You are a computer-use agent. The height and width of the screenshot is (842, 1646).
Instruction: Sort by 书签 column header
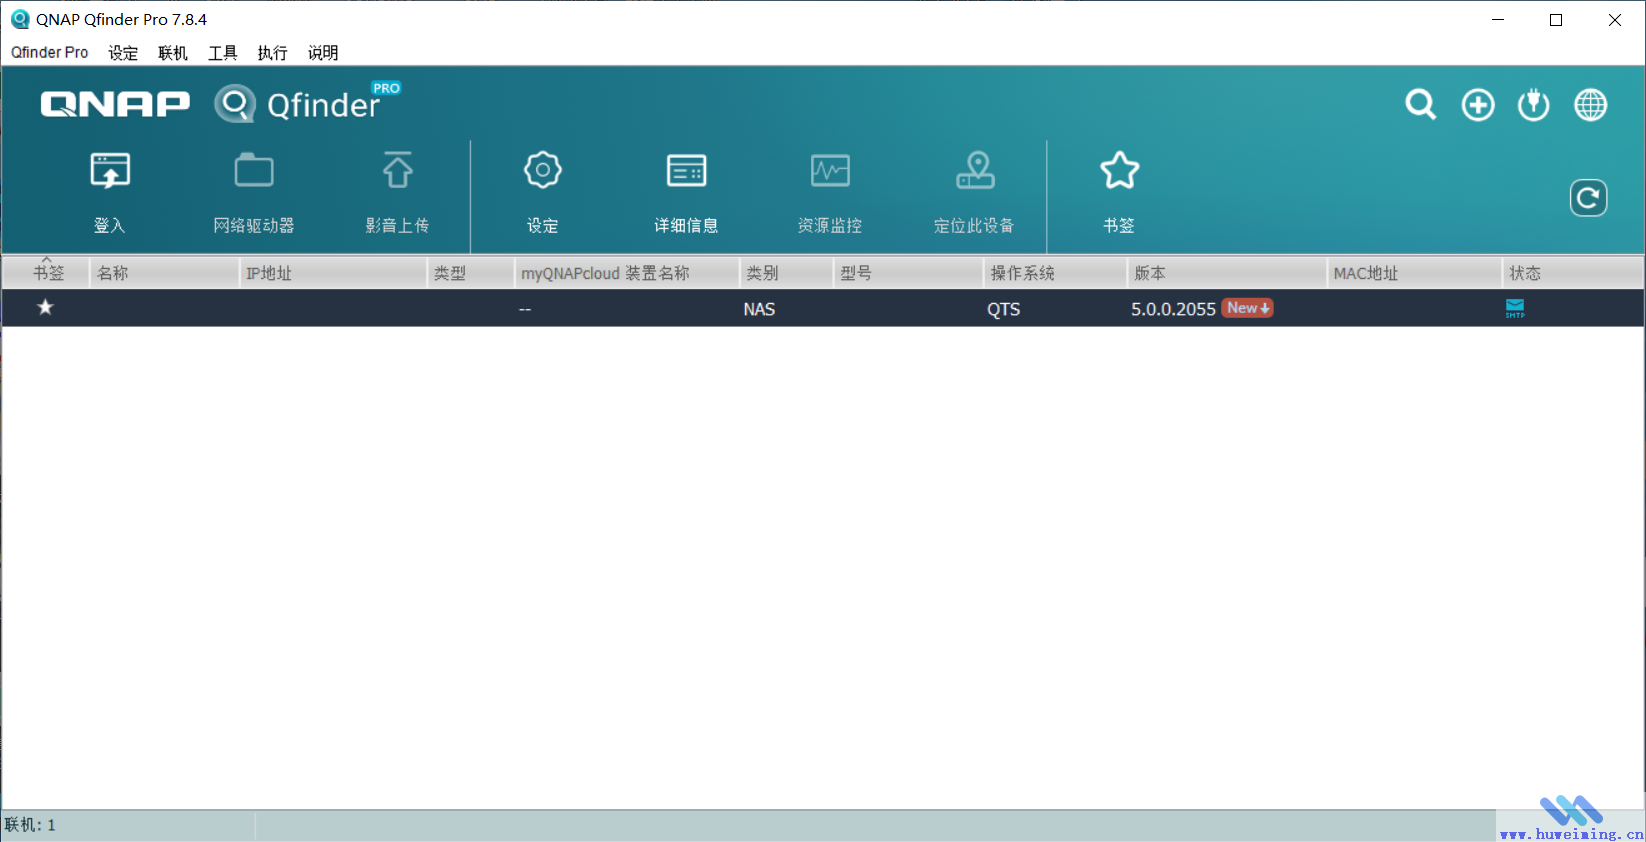(46, 273)
